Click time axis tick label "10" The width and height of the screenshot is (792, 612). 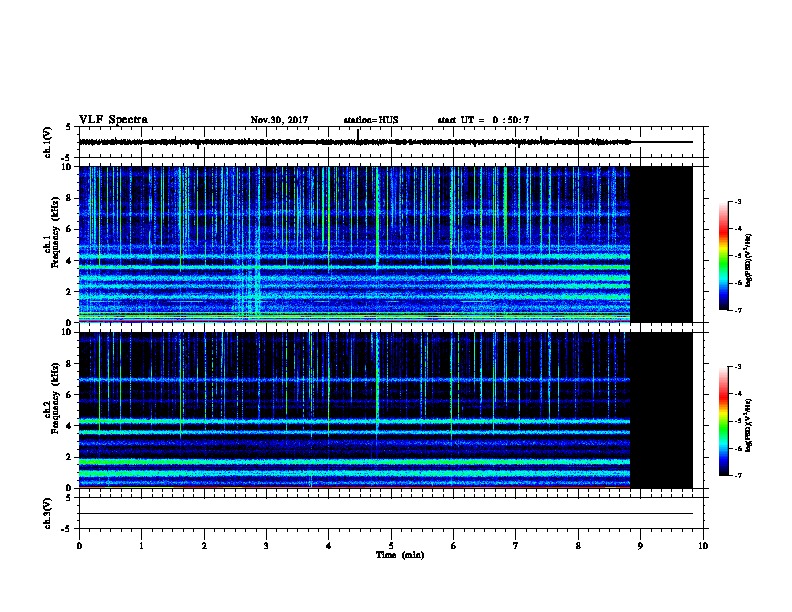[x=703, y=545]
